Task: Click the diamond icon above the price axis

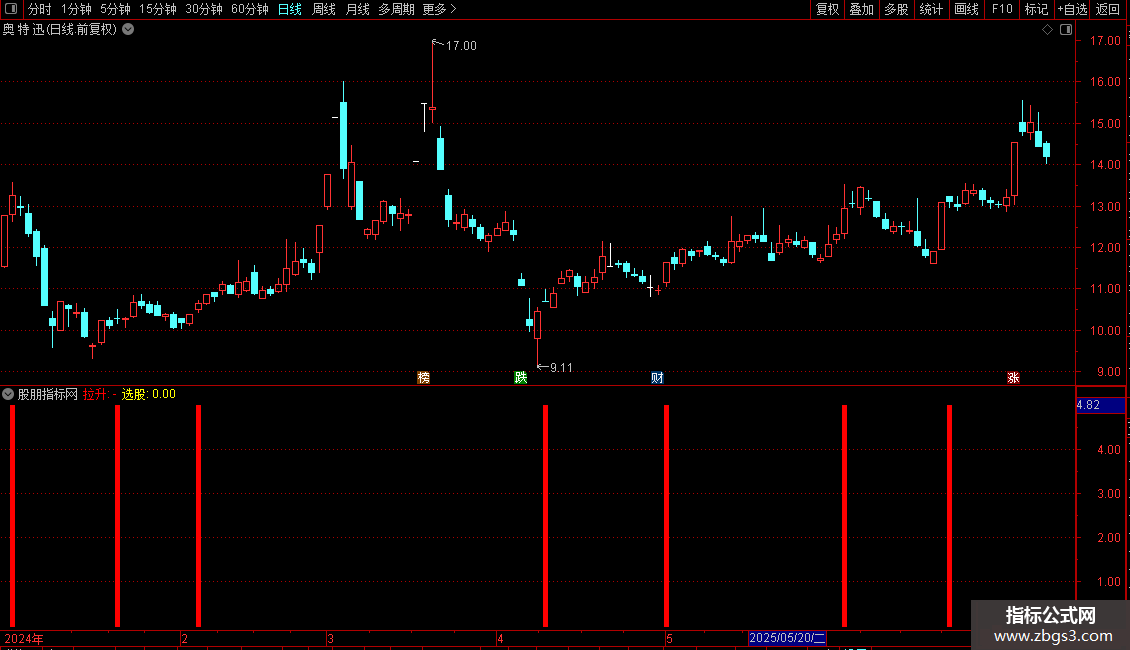Action: [1048, 30]
